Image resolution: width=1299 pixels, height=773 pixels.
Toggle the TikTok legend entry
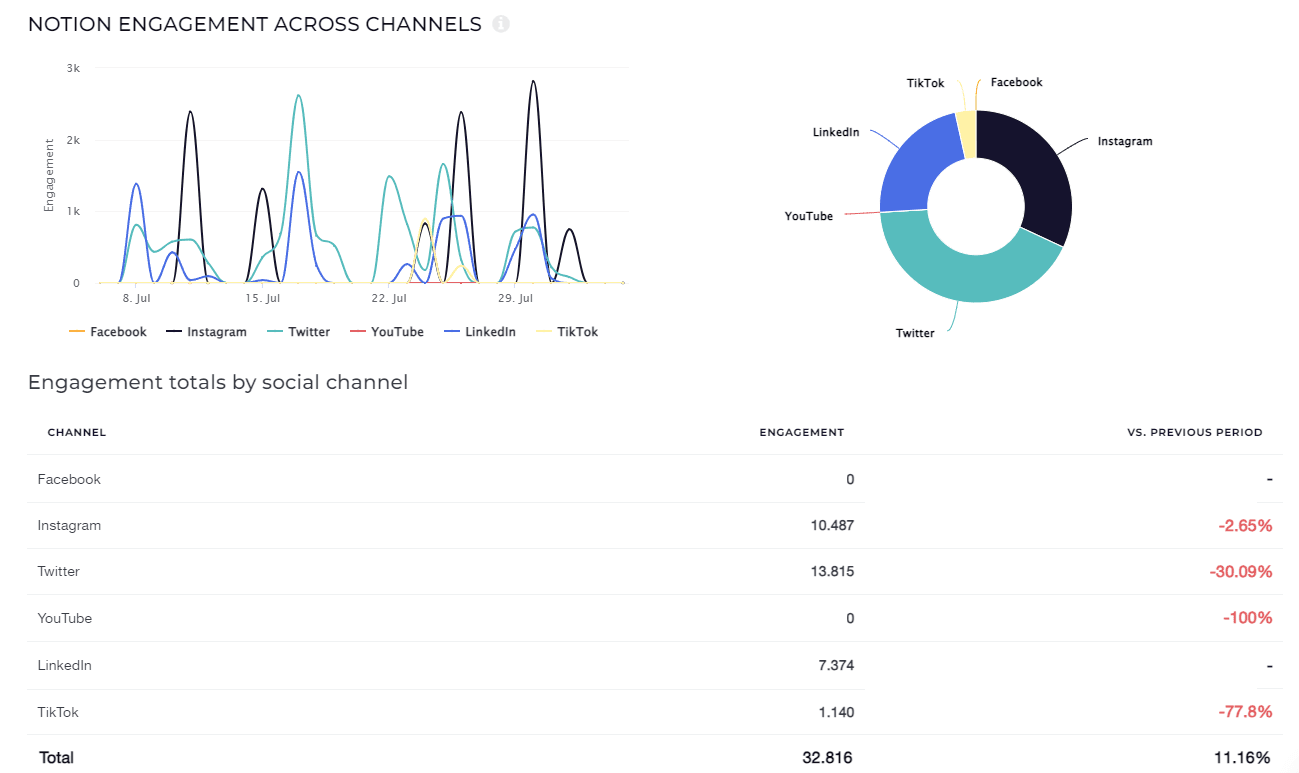click(567, 332)
